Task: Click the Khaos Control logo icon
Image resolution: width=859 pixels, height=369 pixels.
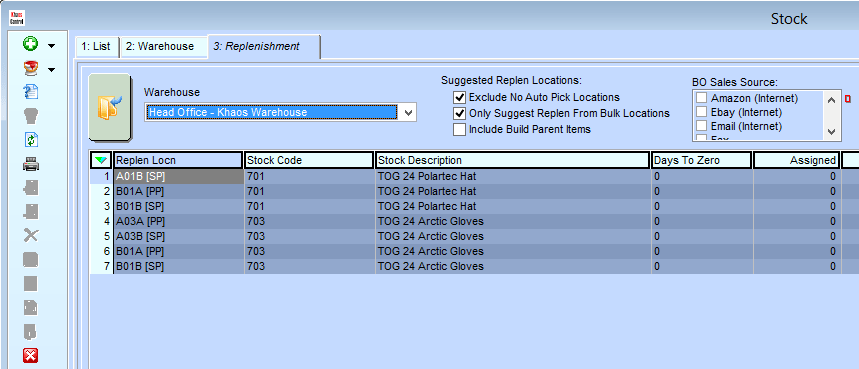Action: (x=17, y=18)
